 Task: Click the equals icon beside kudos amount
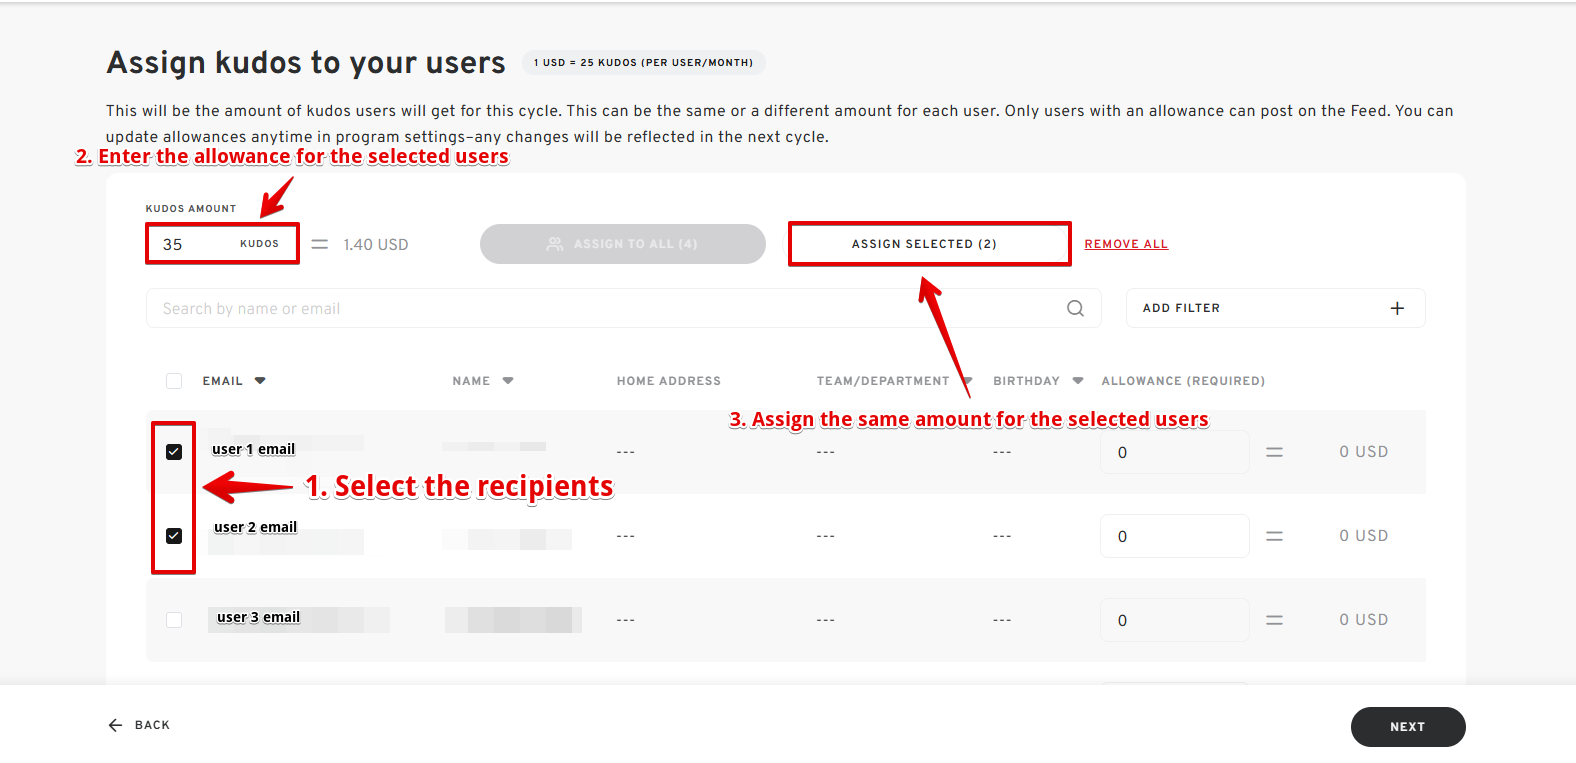click(319, 244)
